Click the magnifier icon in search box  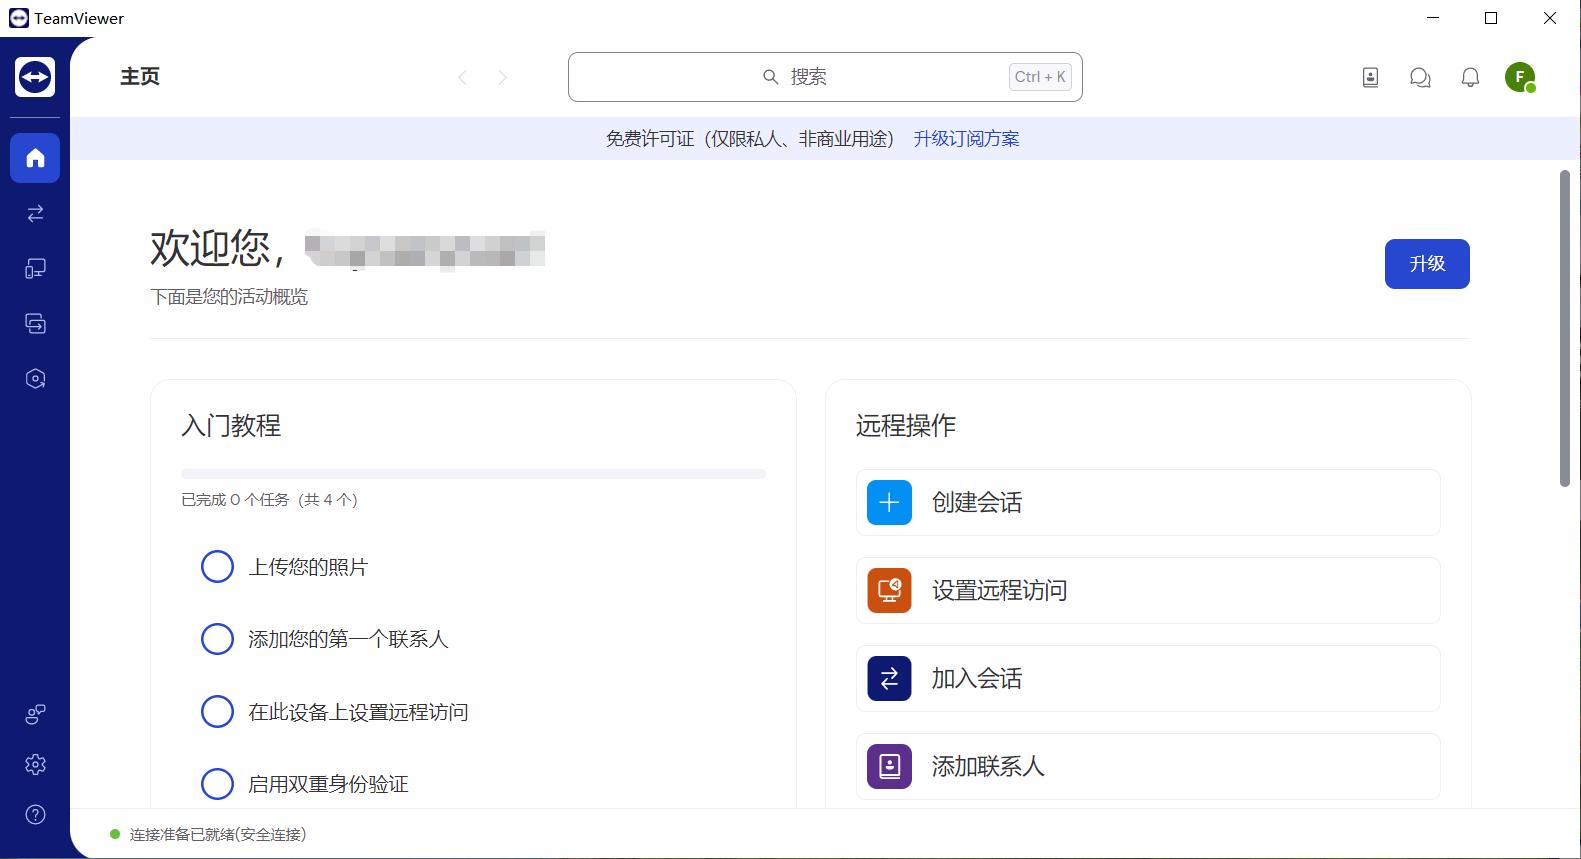click(x=770, y=77)
